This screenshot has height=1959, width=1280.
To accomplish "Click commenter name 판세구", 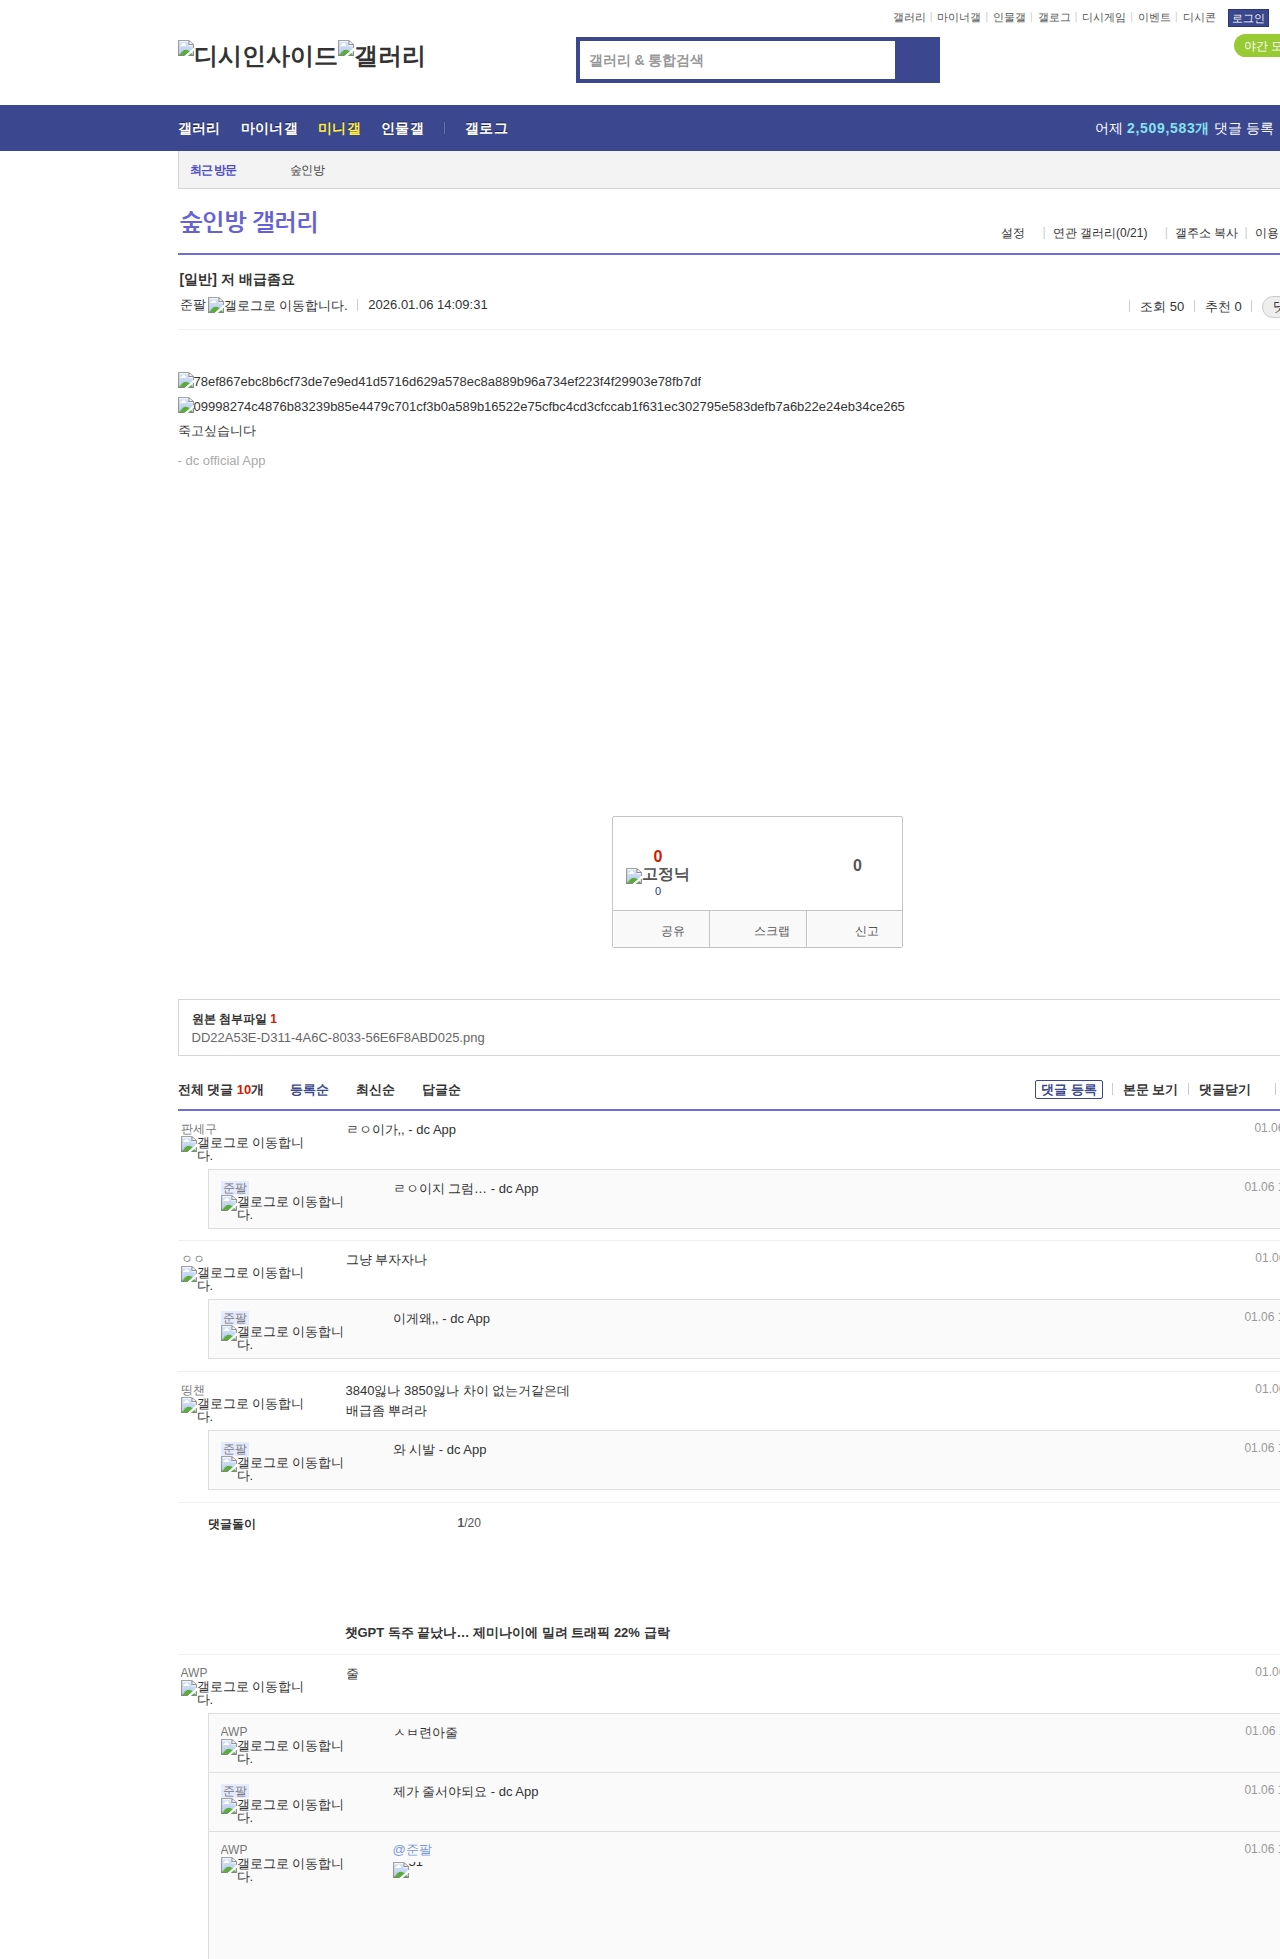I will click(x=198, y=1129).
